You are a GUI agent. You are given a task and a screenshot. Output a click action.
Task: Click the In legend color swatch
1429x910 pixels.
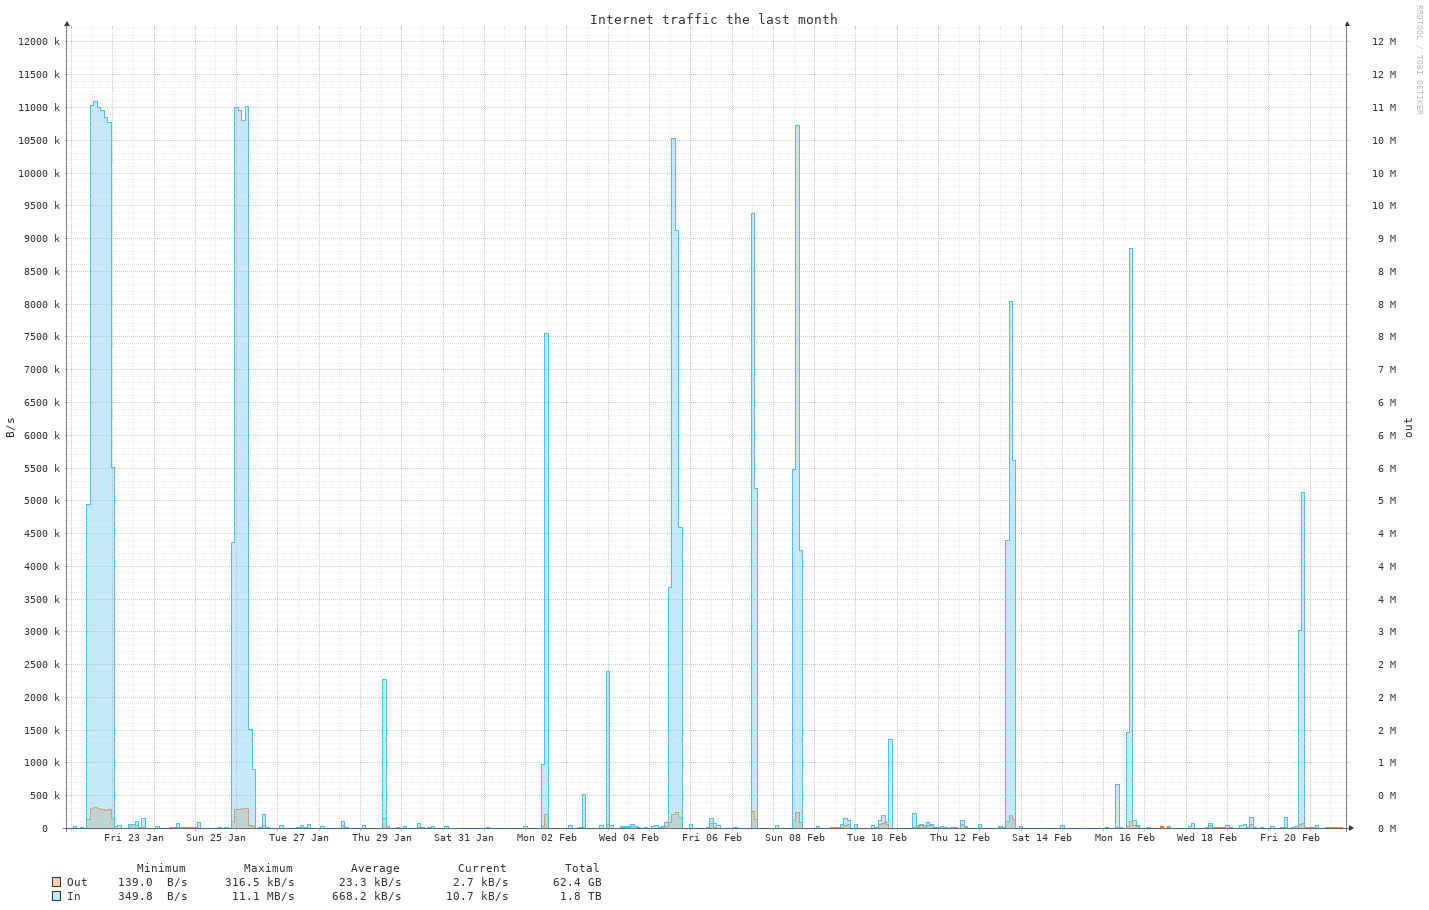coord(56,896)
